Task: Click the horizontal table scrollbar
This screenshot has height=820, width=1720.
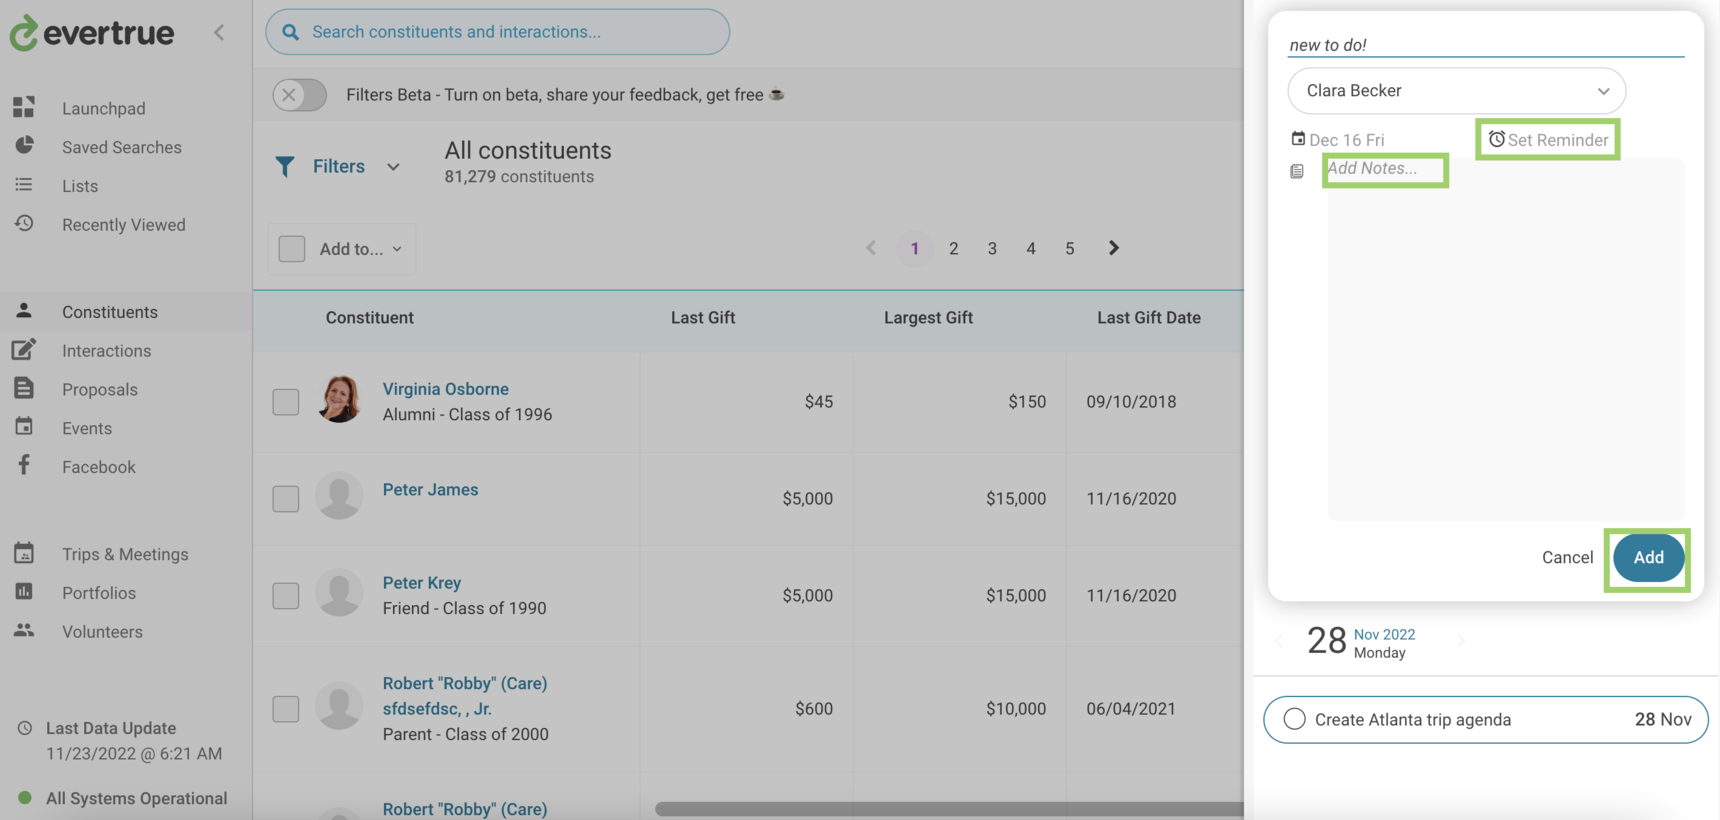Action: click(x=948, y=809)
